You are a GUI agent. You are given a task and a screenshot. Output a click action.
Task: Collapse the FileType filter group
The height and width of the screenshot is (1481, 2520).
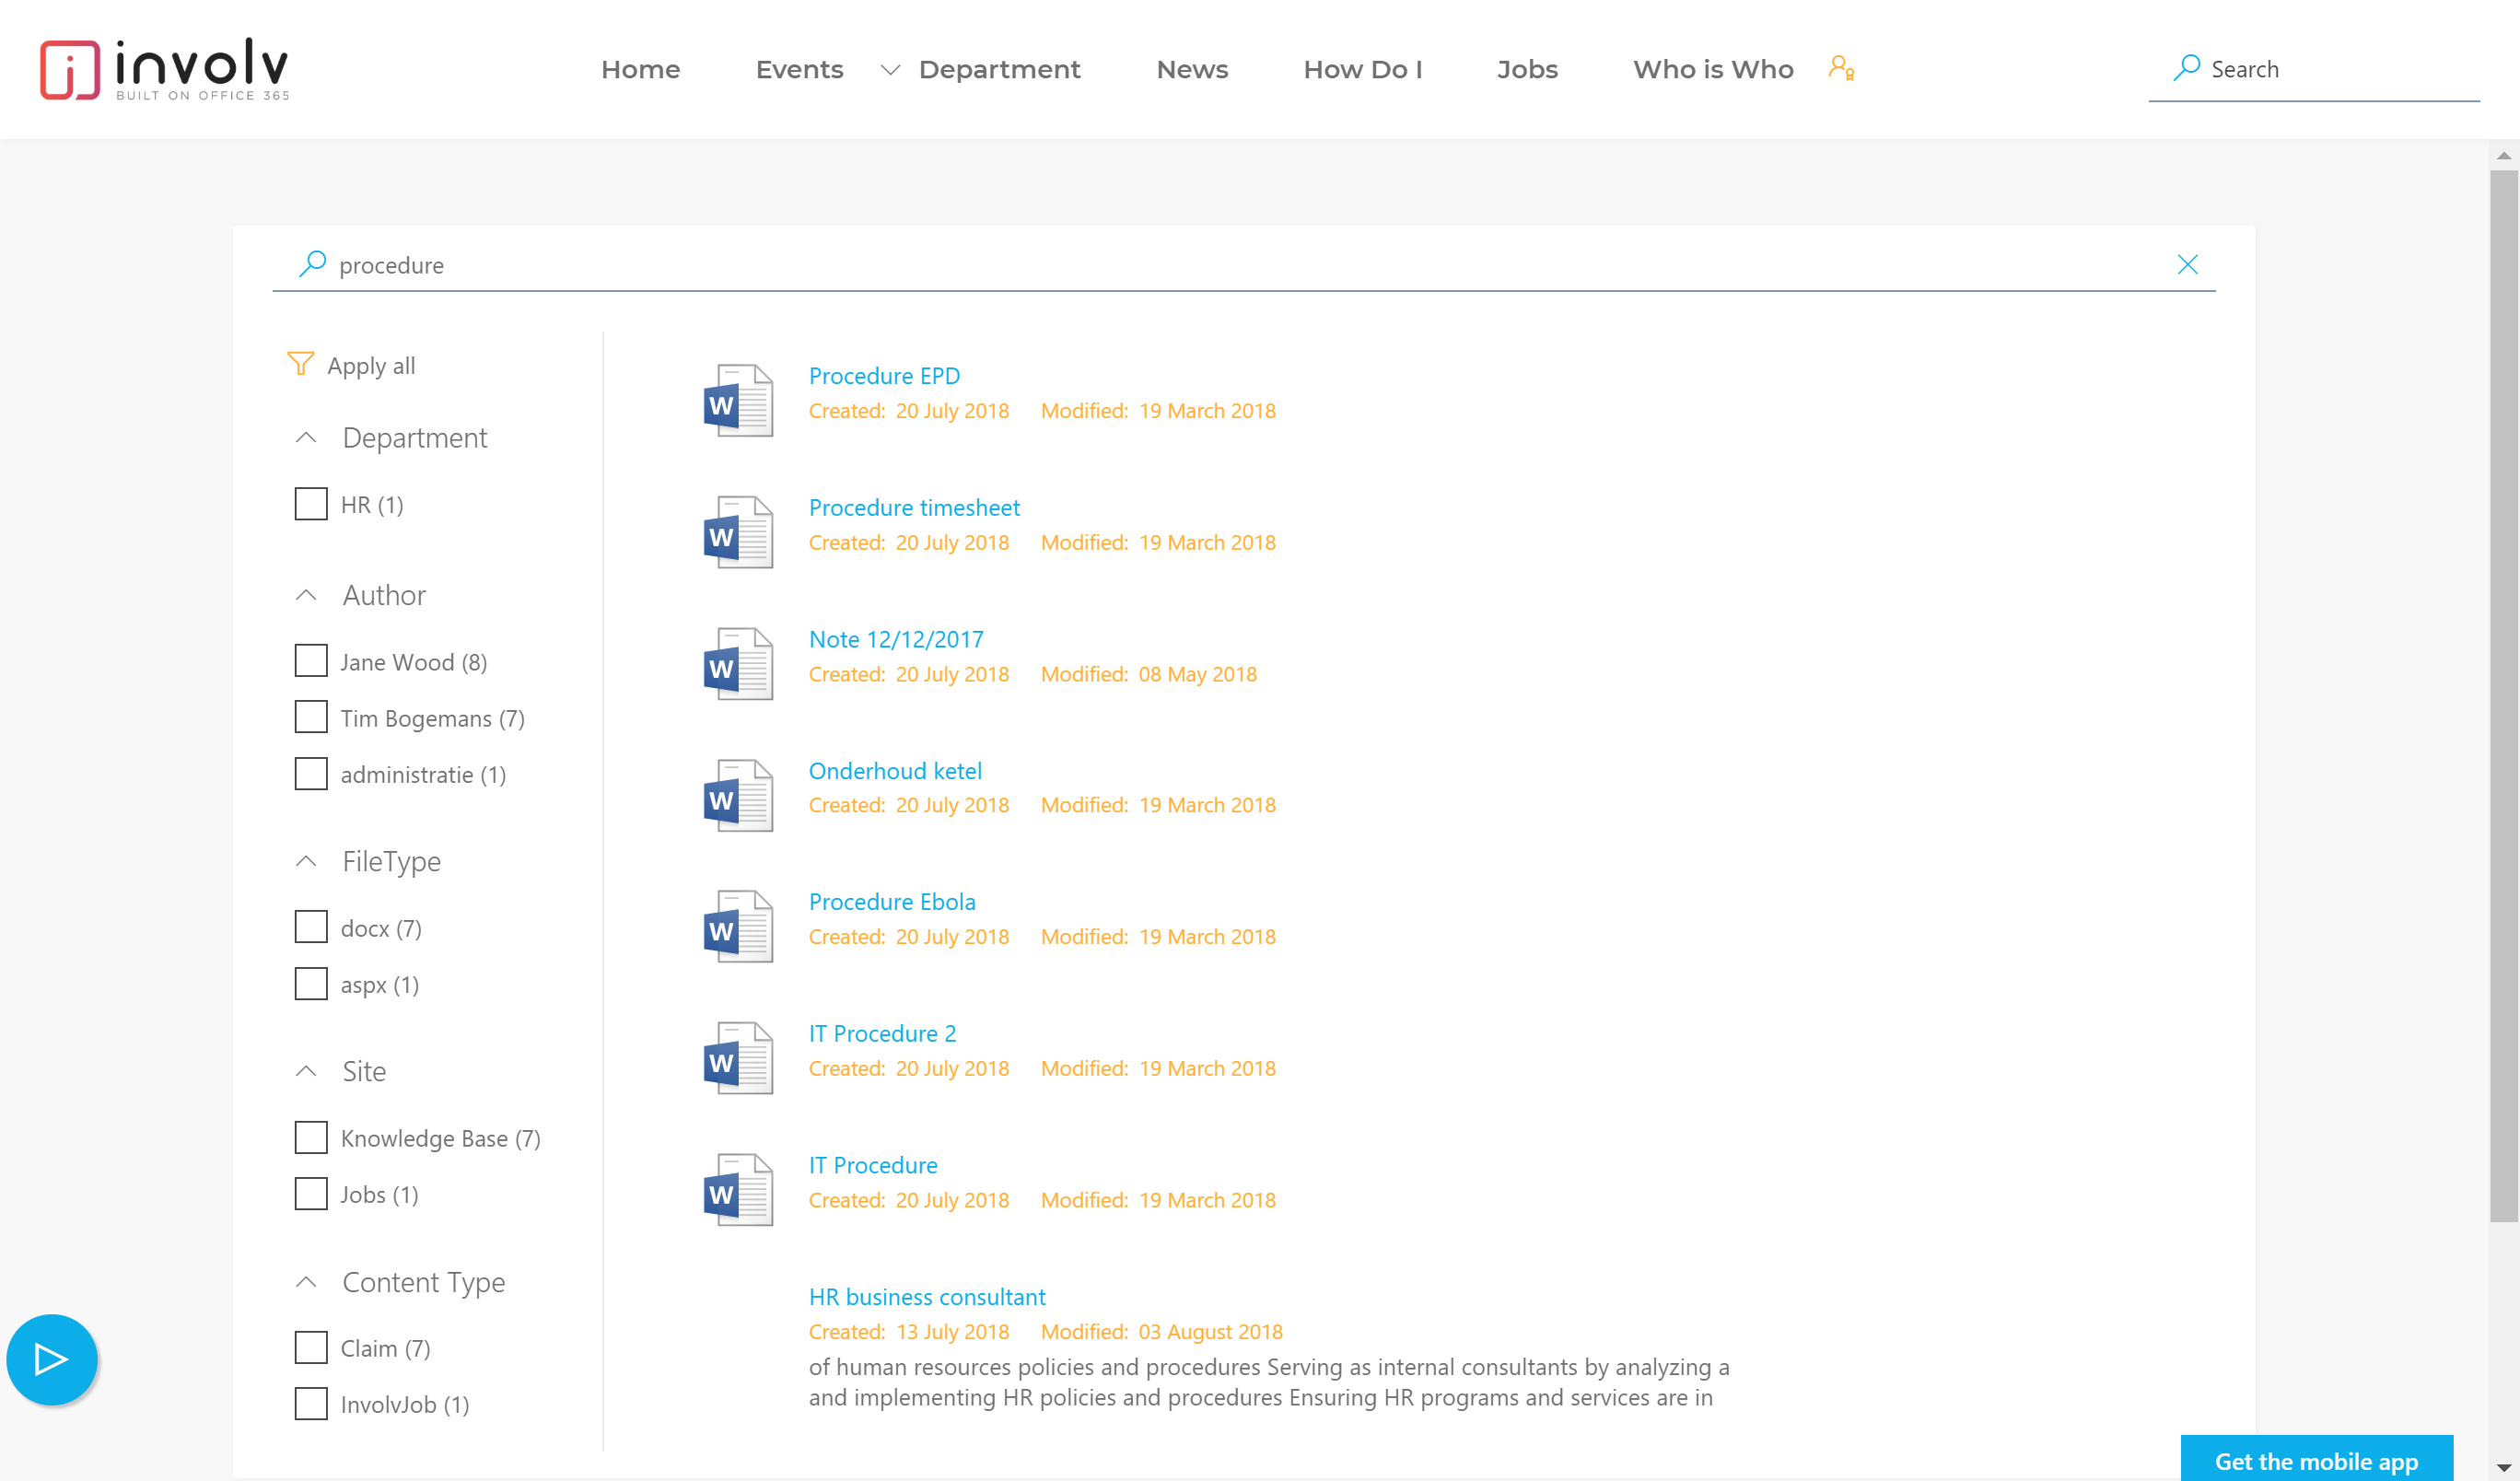[x=306, y=861]
